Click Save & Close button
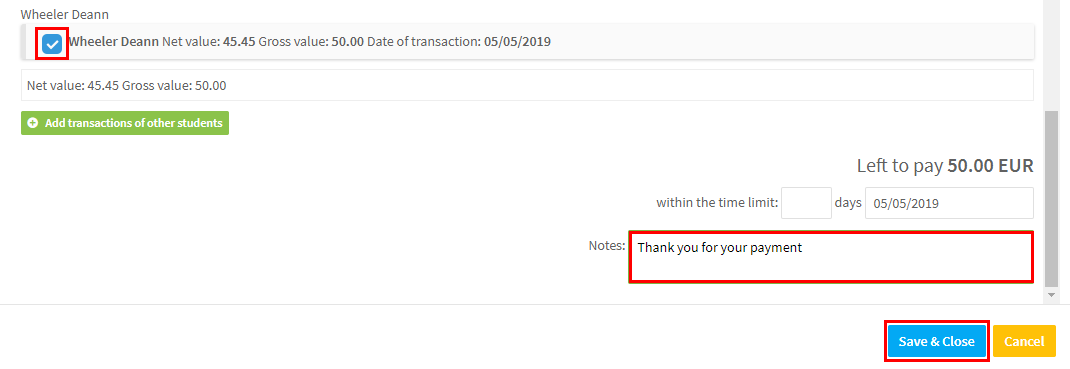The width and height of the screenshot is (1070, 369). pos(936,341)
